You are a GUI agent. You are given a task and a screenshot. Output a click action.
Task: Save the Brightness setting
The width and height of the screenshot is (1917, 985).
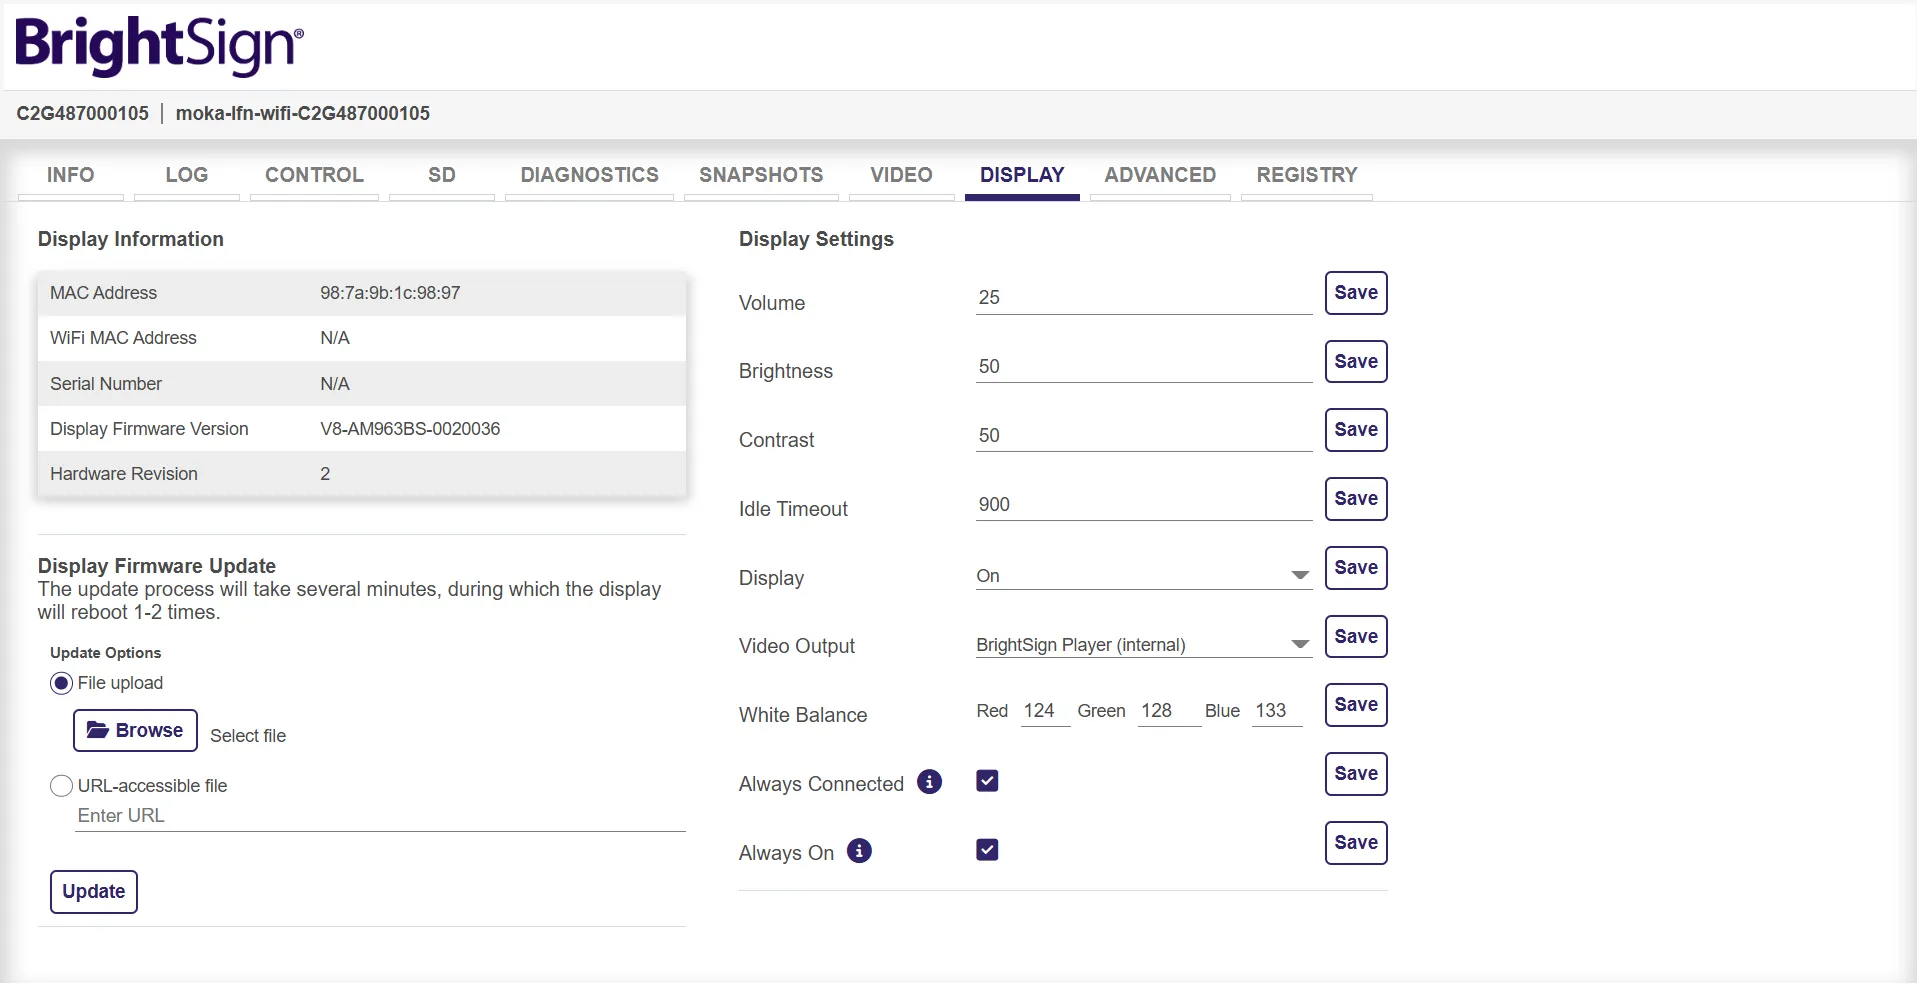(1356, 362)
